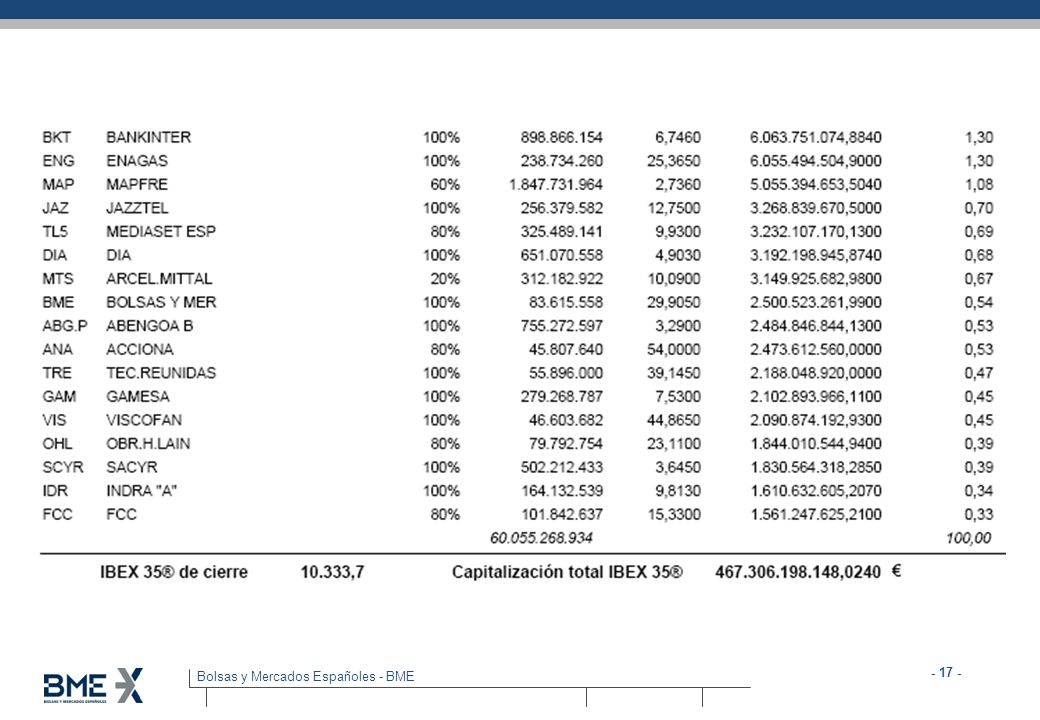This screenshot has height=720, width=1040.
Task: Click OBR.H.LAIN company name
Action: tap(148, 444)
